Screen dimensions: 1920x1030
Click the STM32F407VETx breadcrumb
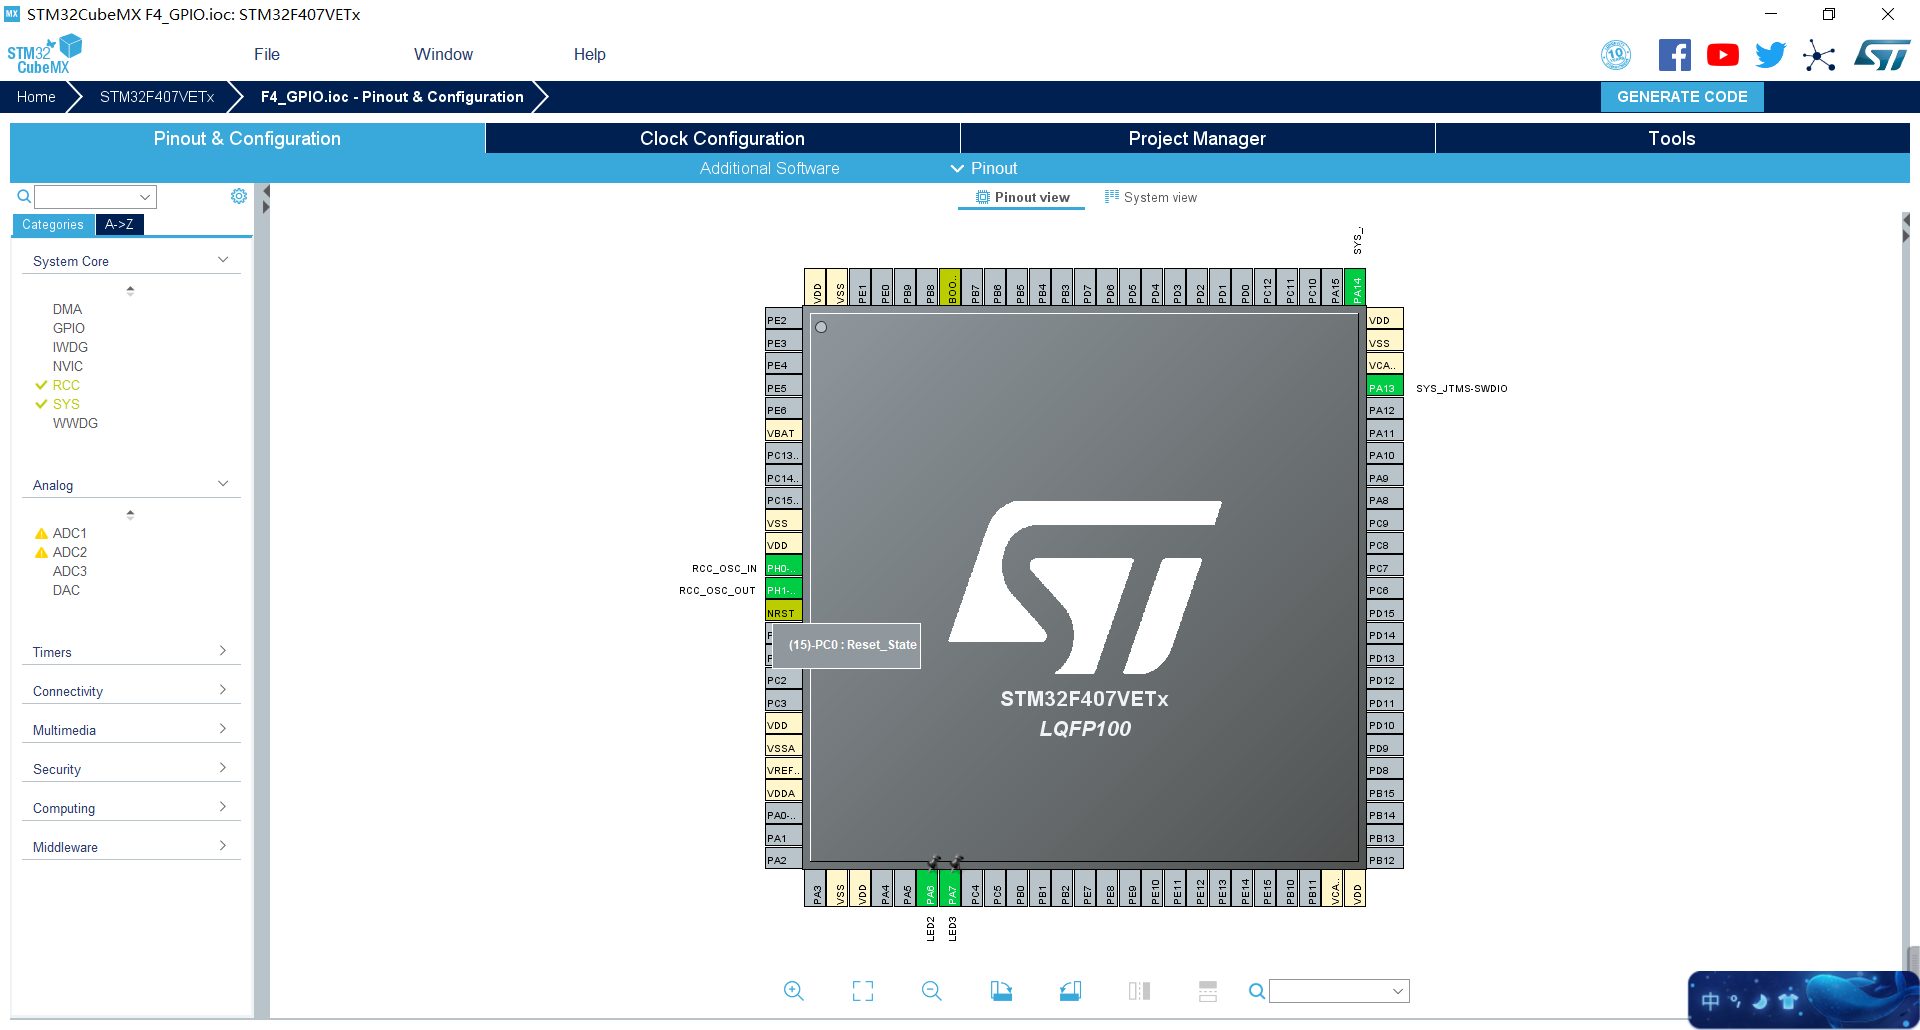[x=156, y=97]
